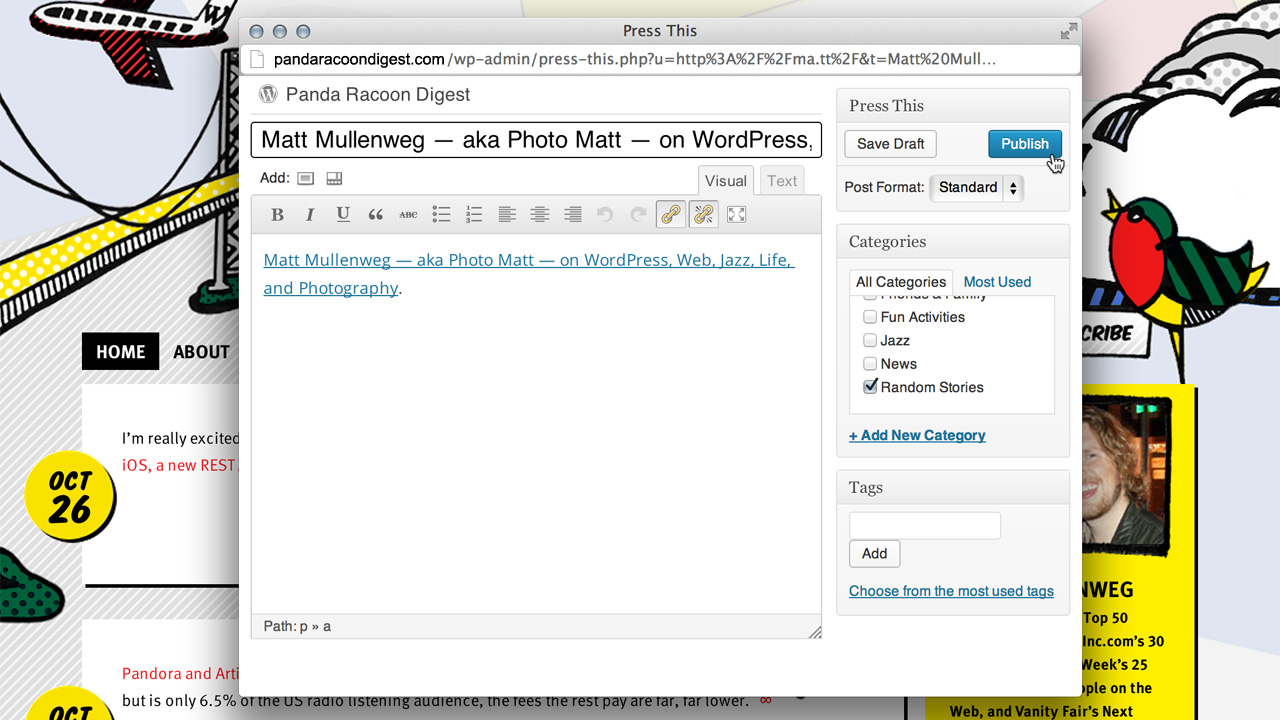This screenshot has height=720, width=1280.
Task: Switch to the Text editor tab
Action: [782, 181]
